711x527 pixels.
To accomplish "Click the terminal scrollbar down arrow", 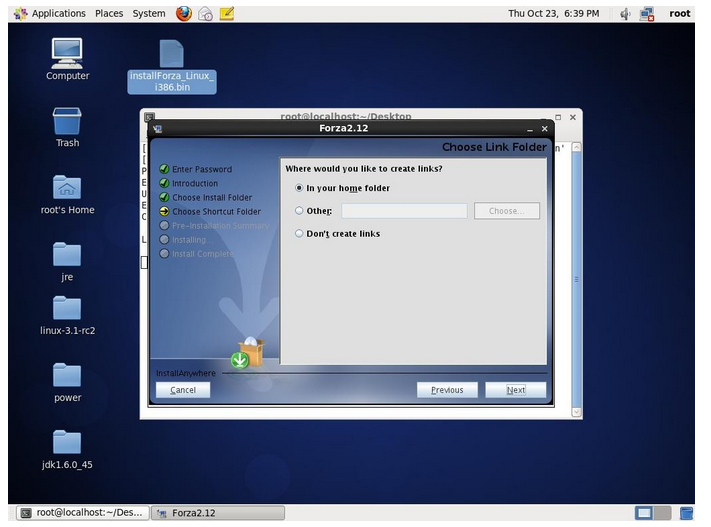I will 576,412.
